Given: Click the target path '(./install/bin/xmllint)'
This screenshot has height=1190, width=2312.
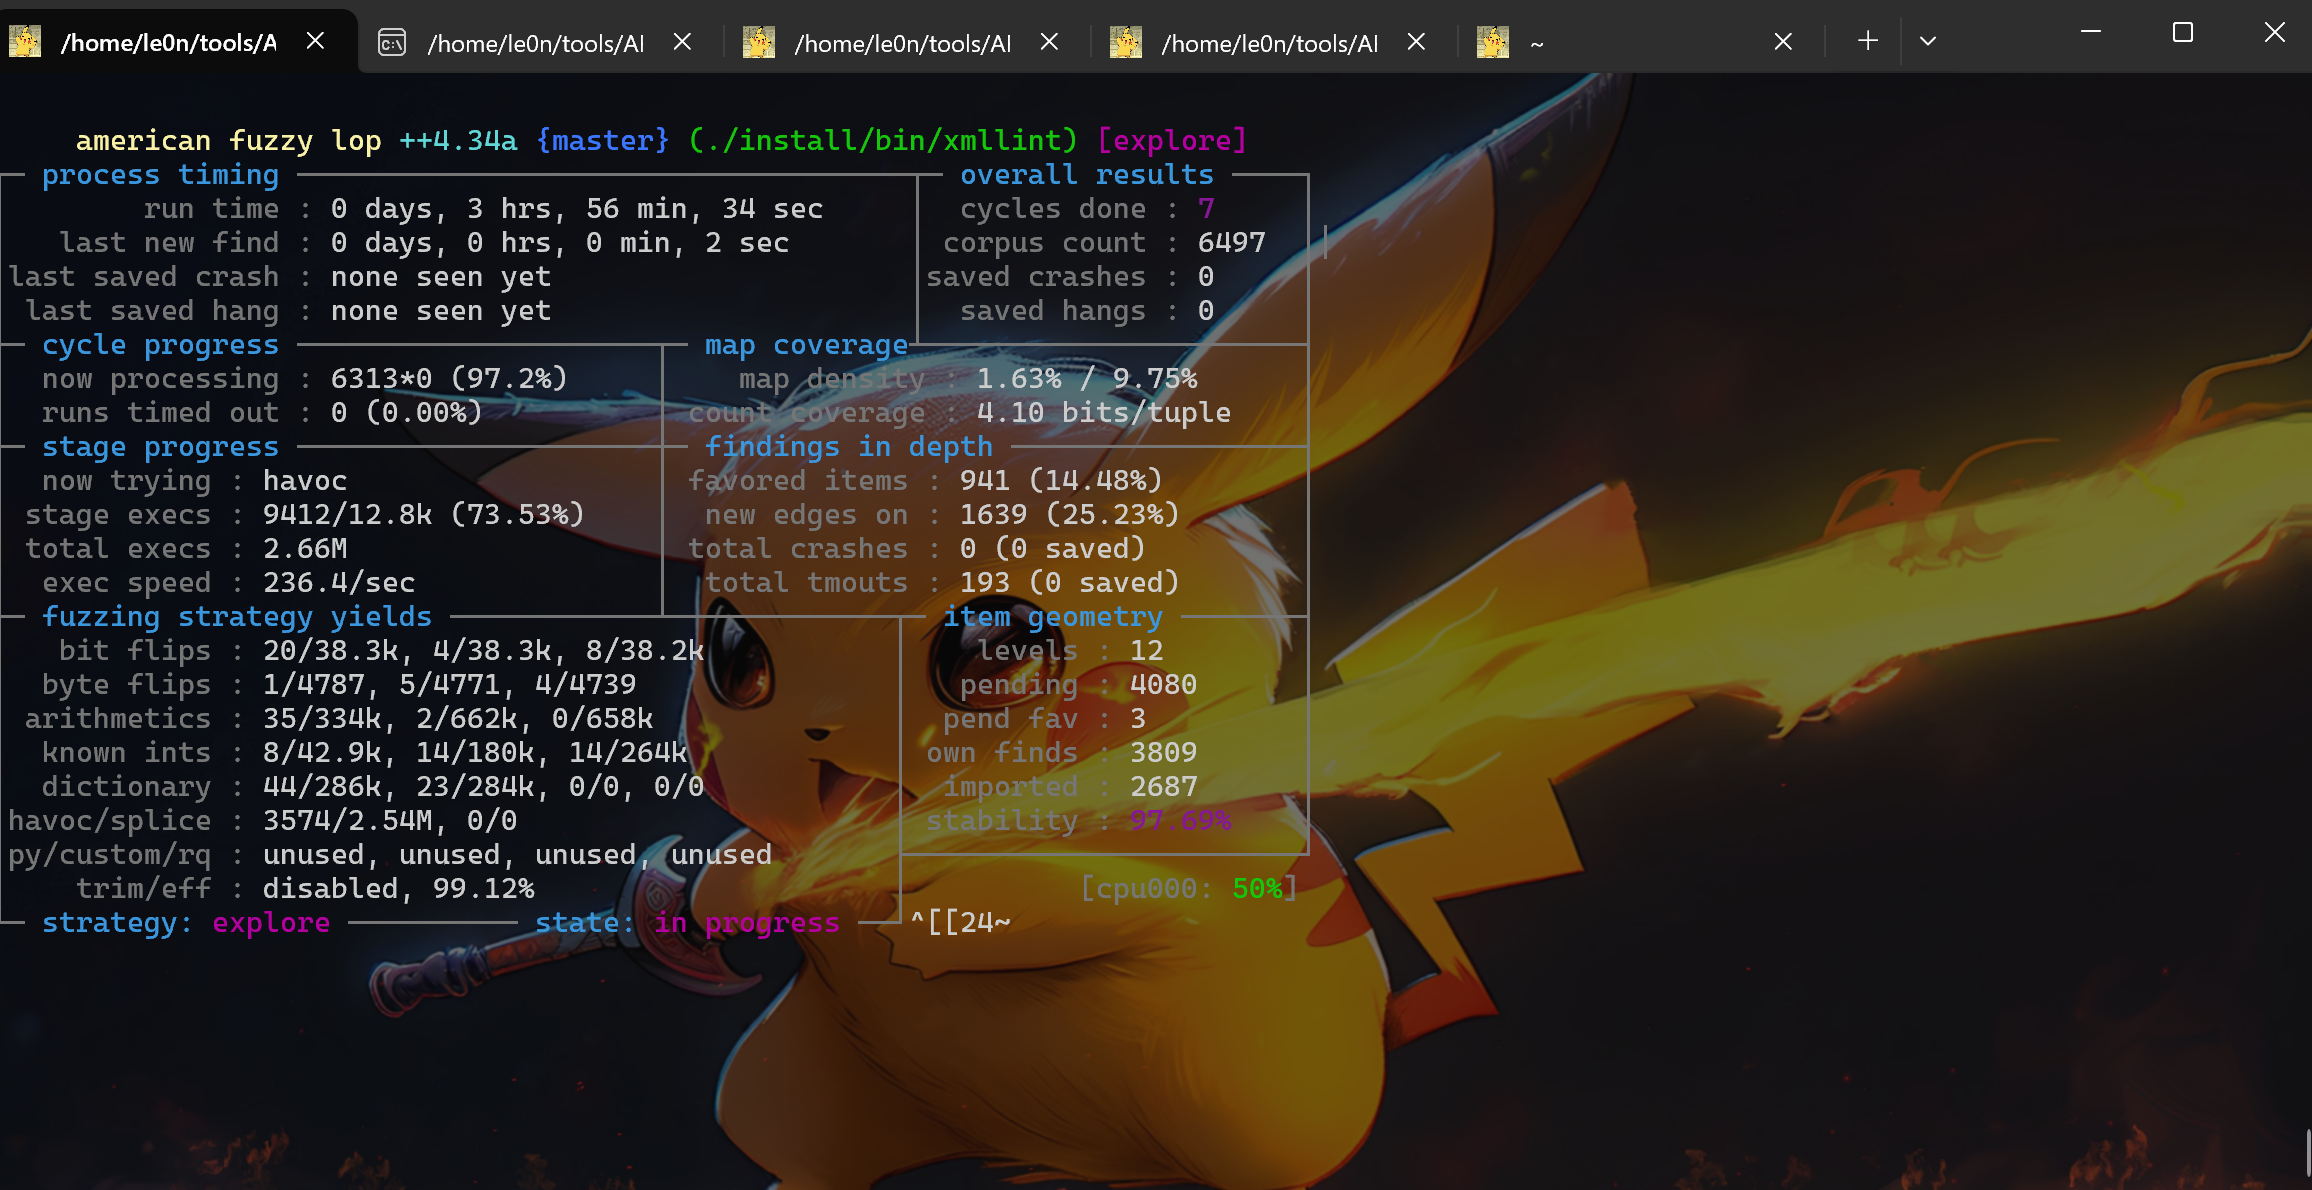Looking at the screenshot, I should point(883,140).
